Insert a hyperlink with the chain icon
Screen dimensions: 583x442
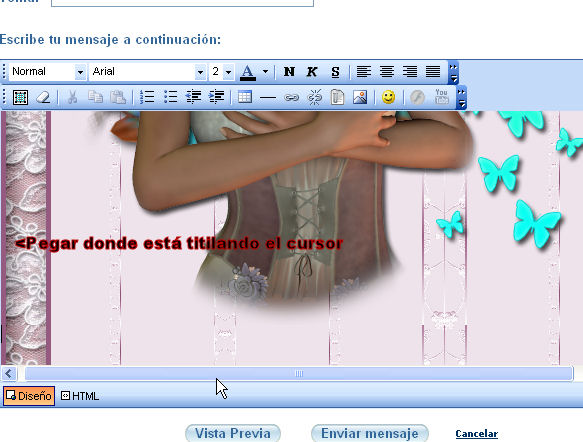291,97
